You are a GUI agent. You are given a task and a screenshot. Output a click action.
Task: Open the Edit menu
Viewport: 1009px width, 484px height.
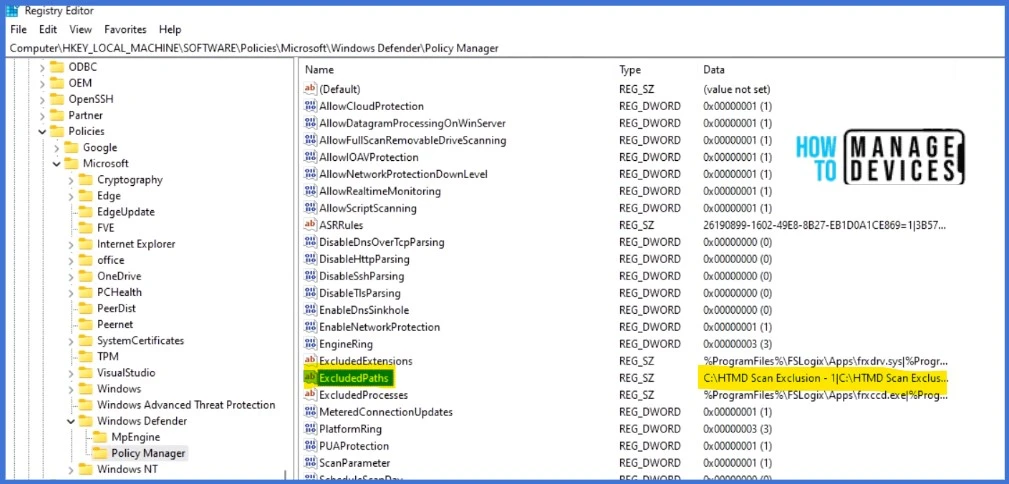tap(48, 30)
